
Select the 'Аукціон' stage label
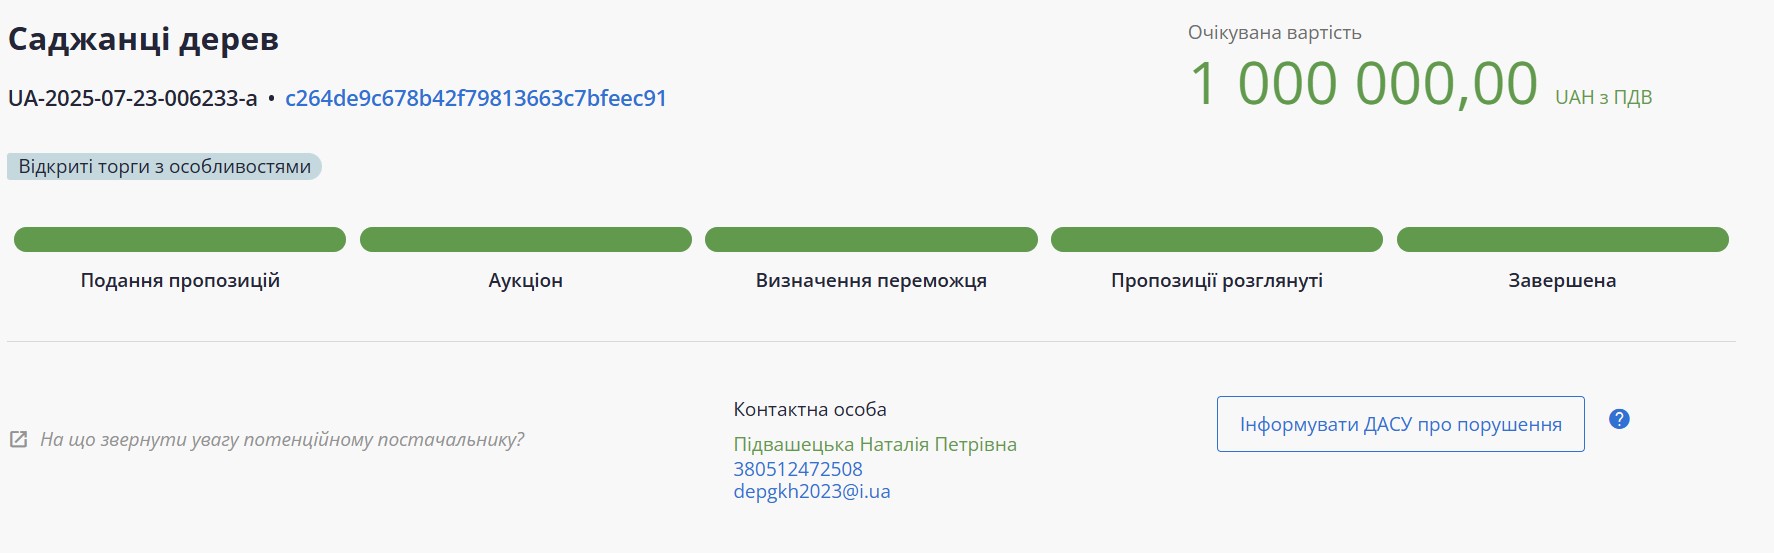coord(526,281)
